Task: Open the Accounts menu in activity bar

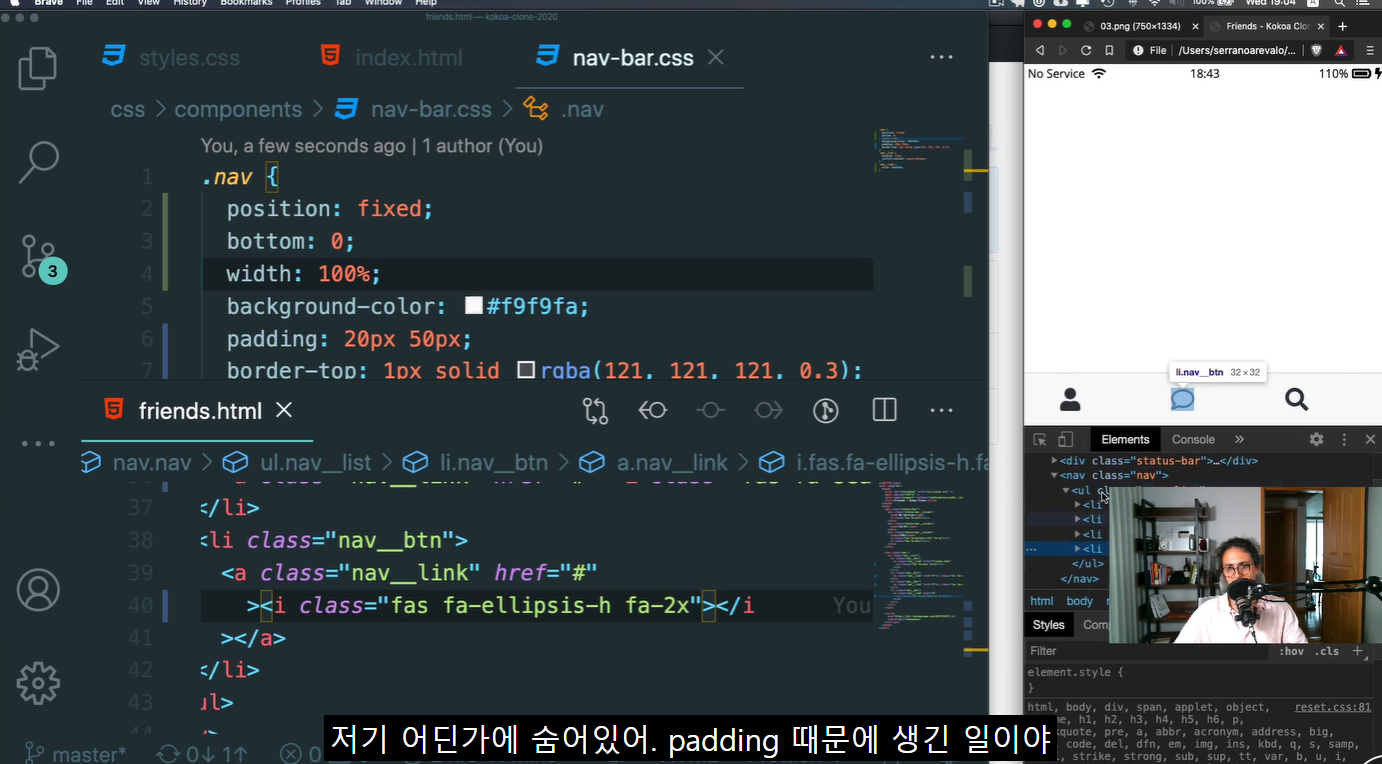Action: [x=38, y=590]
